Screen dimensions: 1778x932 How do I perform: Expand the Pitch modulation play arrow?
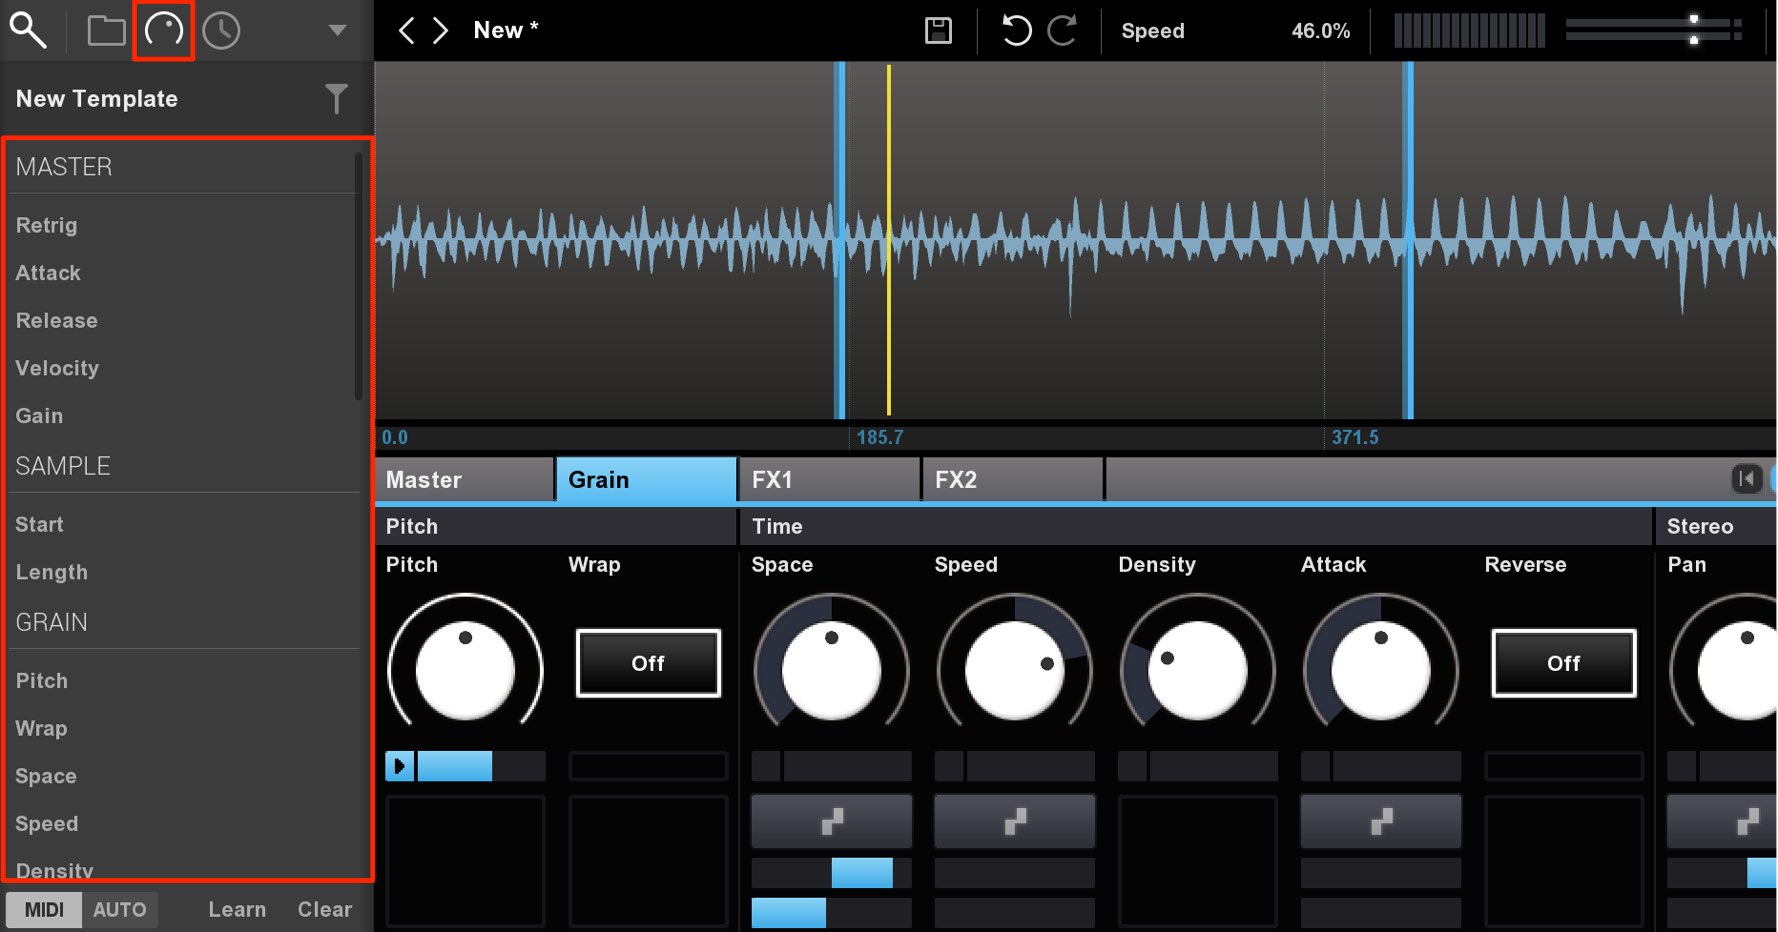pyautogui.click(x=400, y=766)
